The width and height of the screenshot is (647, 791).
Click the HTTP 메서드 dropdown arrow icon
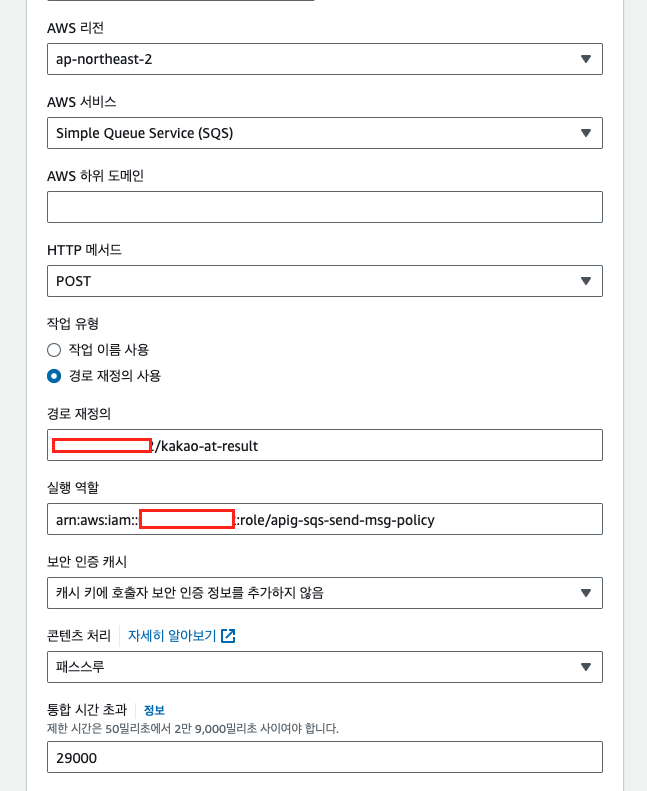[586, 281]
